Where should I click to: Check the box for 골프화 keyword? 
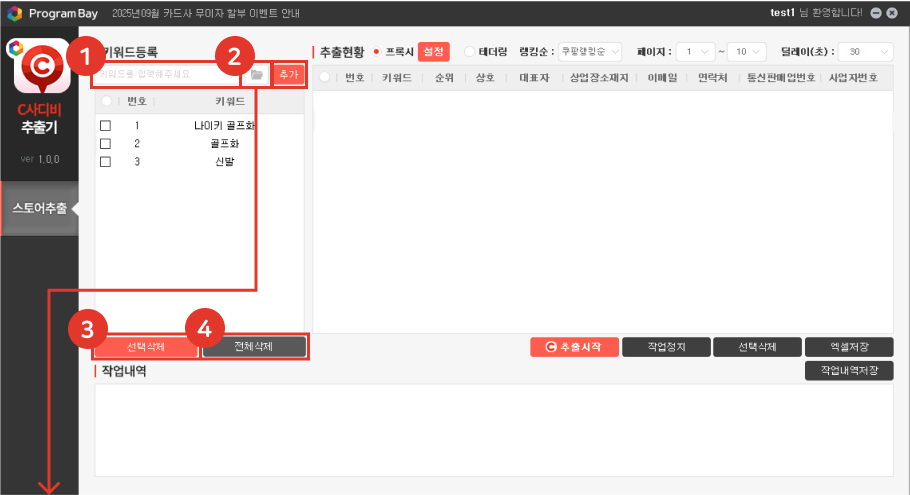click(x=105, y=144)
